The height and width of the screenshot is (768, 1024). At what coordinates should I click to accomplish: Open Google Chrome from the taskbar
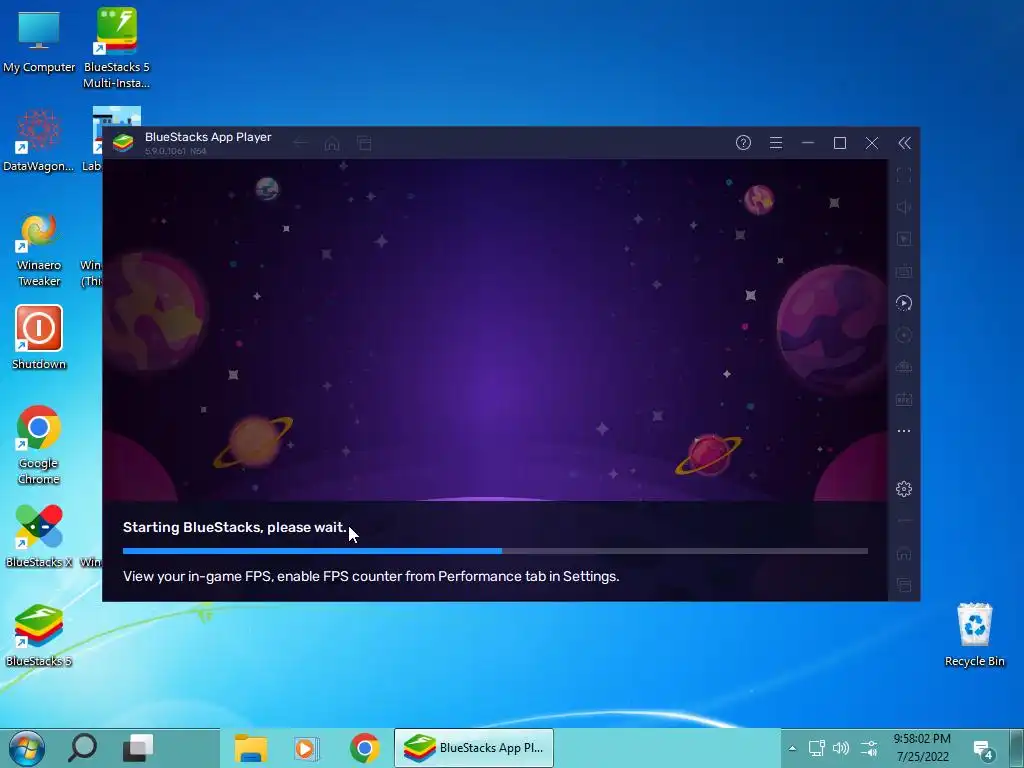[x=364, y=748]
